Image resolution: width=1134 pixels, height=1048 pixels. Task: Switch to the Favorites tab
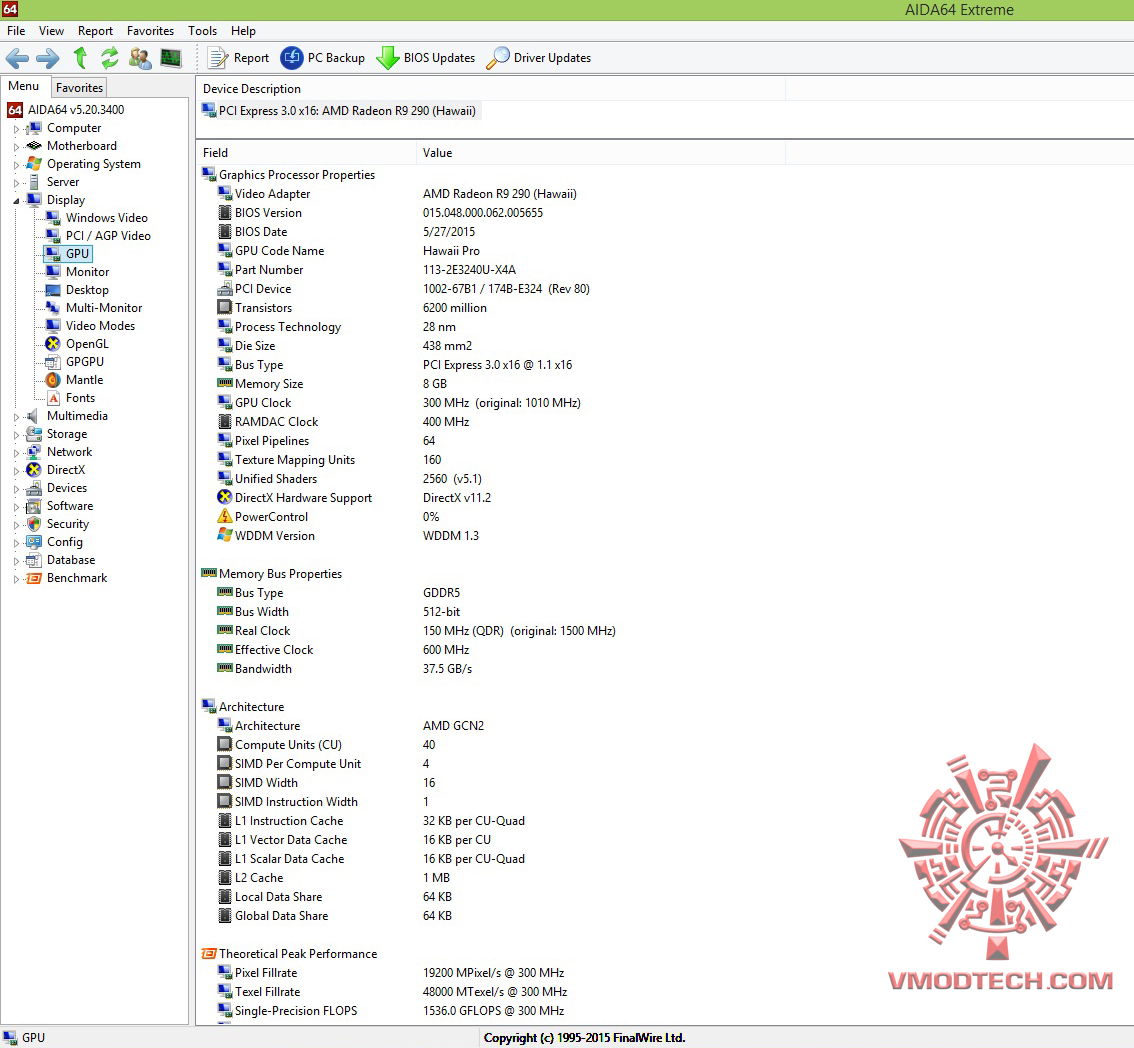pos(80,88)
